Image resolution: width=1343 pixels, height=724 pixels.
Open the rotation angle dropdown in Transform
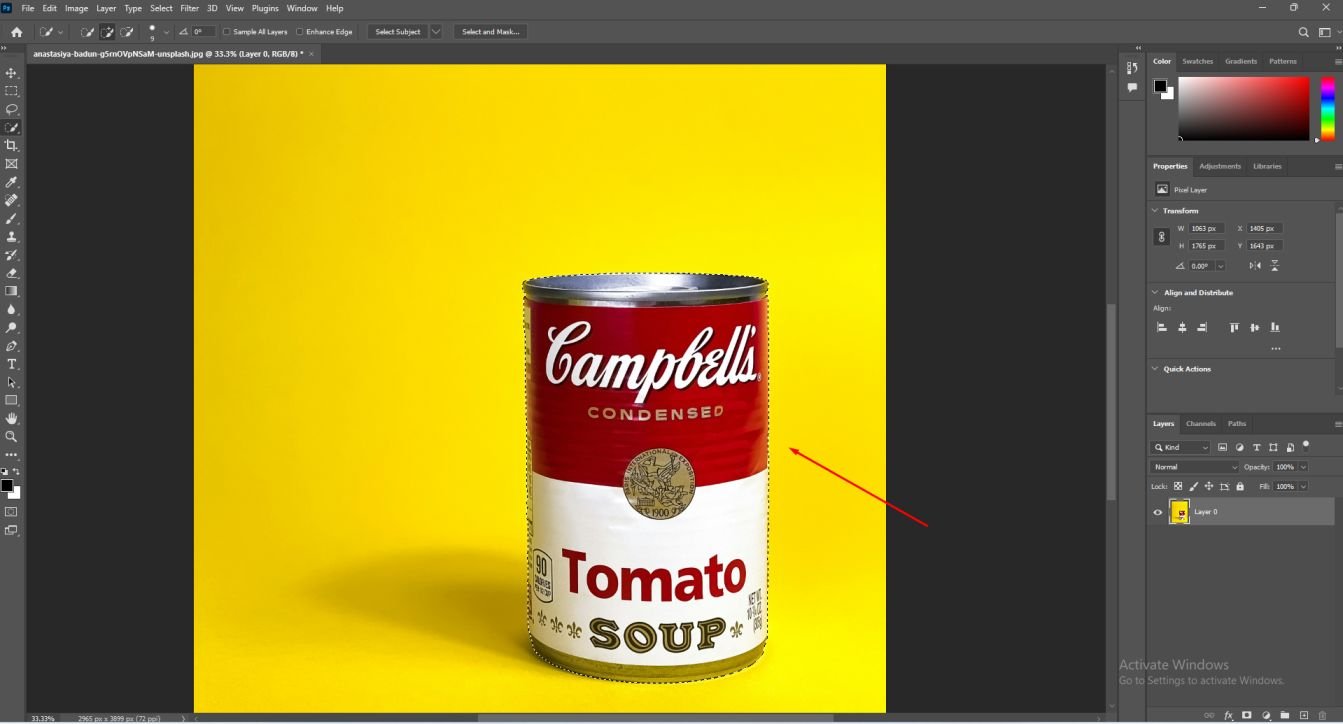(x=1220, y=266)
